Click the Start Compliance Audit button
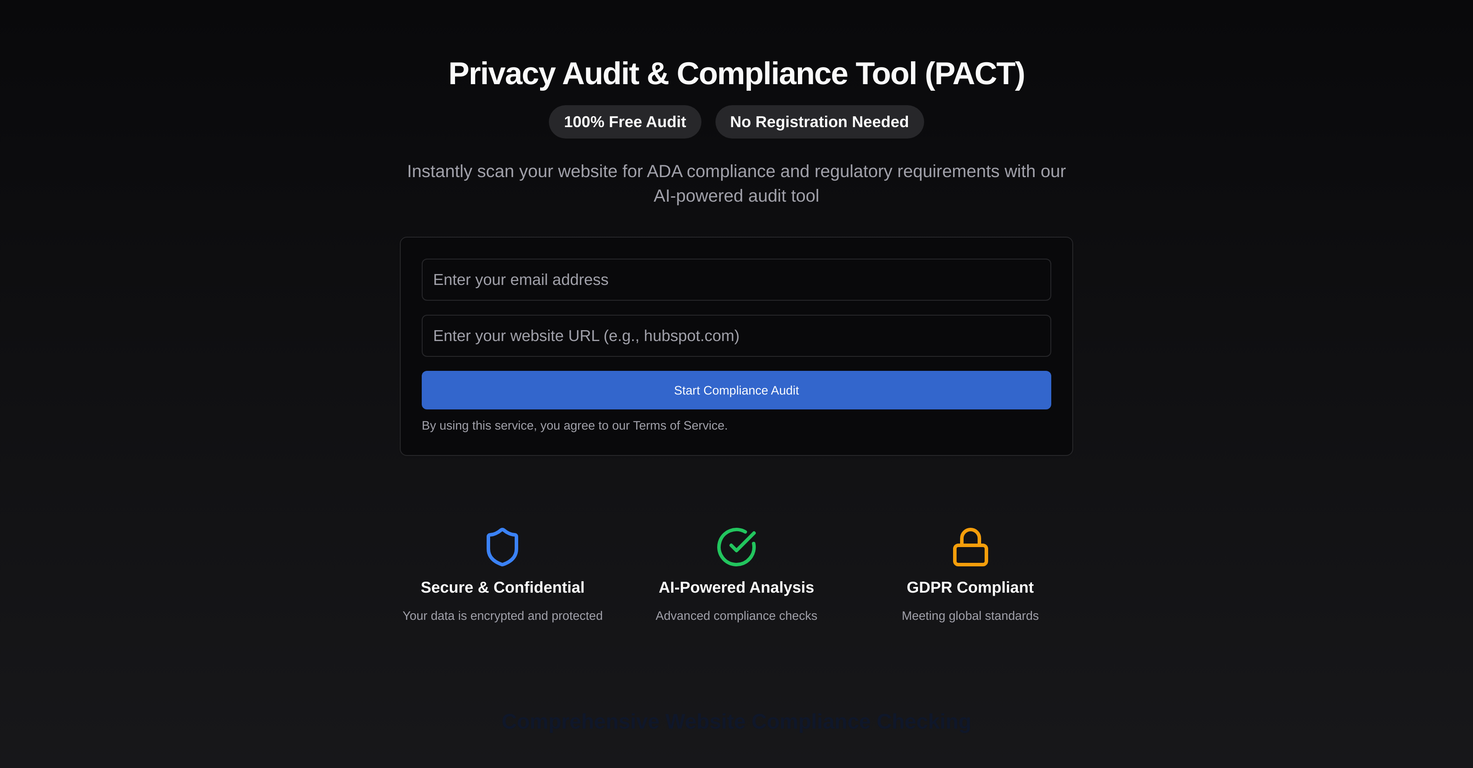 pos(736,390)
